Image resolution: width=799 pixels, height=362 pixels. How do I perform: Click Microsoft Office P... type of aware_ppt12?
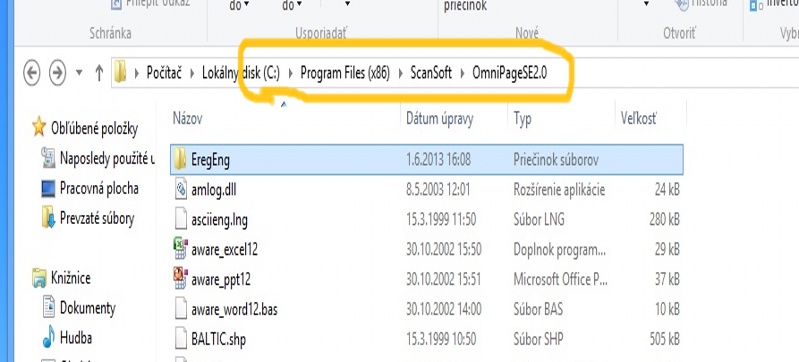561,279
